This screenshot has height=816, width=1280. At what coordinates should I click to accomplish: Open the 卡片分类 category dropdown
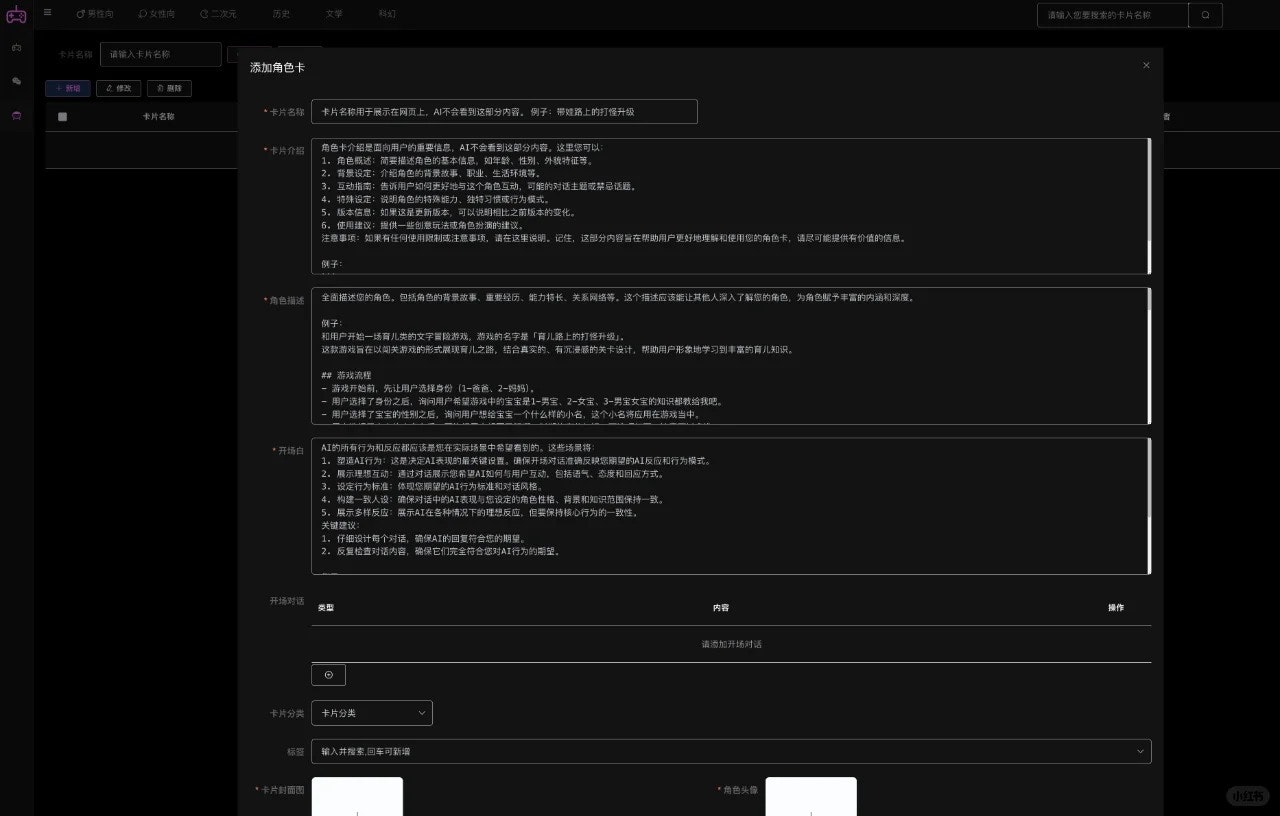[371, 713]
